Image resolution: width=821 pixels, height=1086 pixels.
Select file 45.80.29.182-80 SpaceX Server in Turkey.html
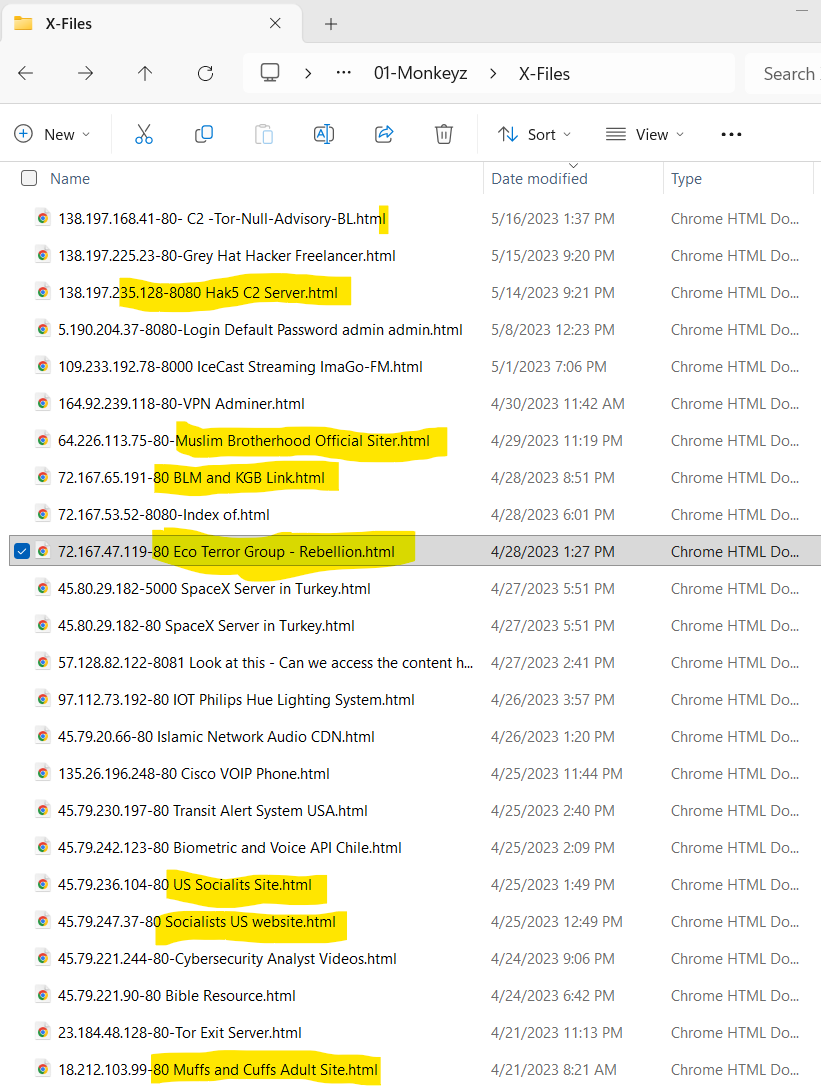[x=206, y=625]
